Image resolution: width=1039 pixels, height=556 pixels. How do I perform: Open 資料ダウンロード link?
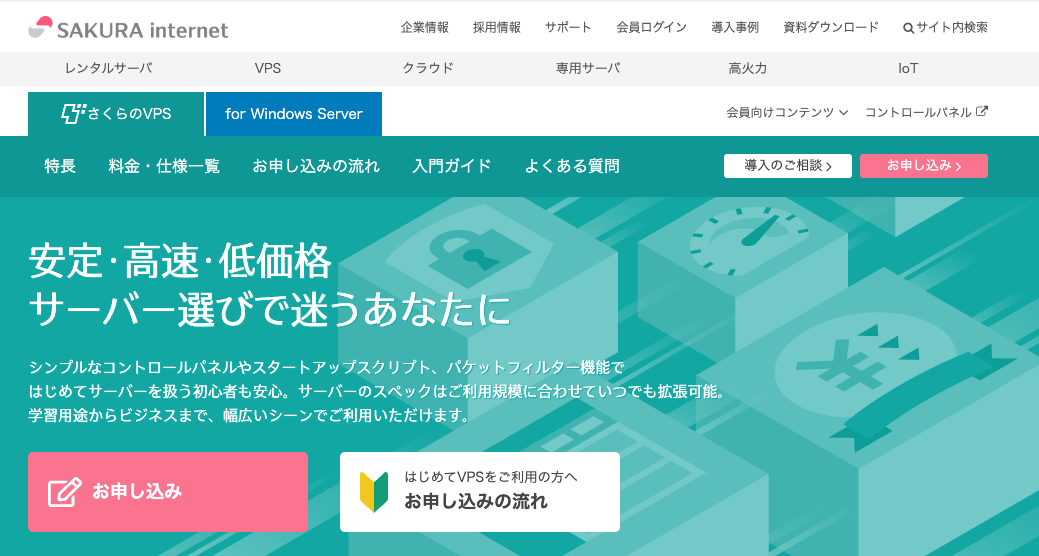(831, 27)
